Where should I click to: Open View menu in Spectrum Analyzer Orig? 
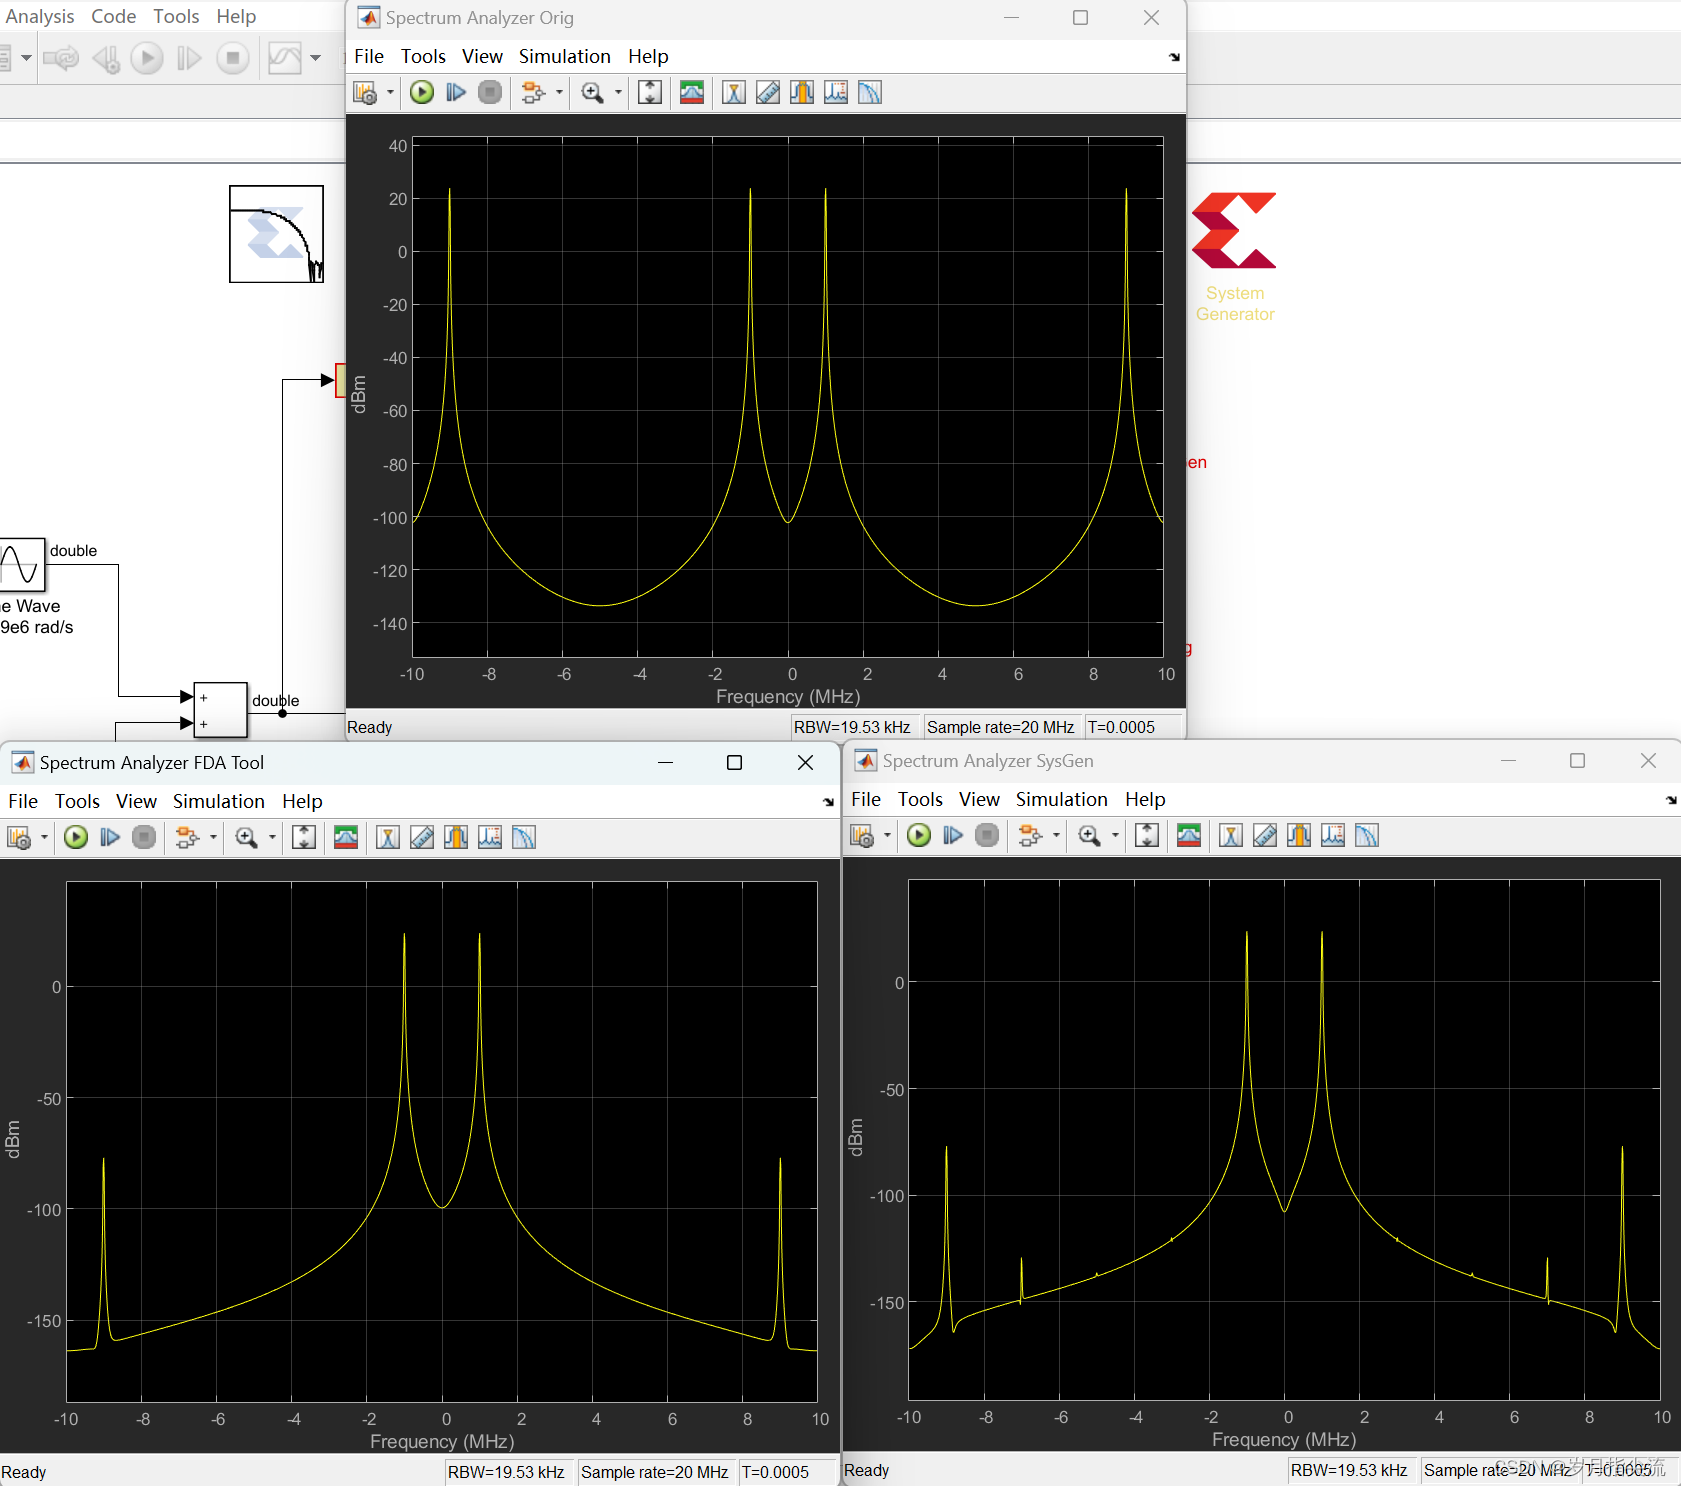482,57
